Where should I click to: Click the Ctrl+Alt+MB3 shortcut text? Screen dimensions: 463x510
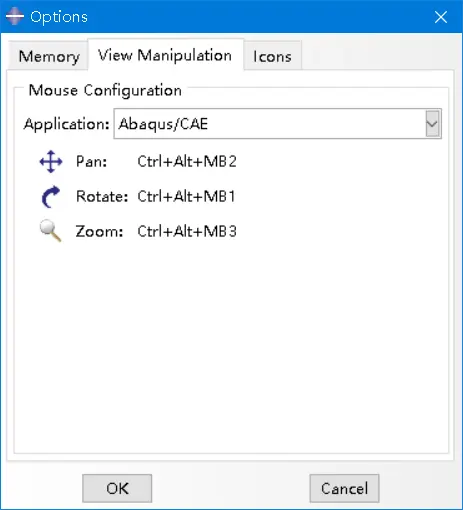point(187,231)
